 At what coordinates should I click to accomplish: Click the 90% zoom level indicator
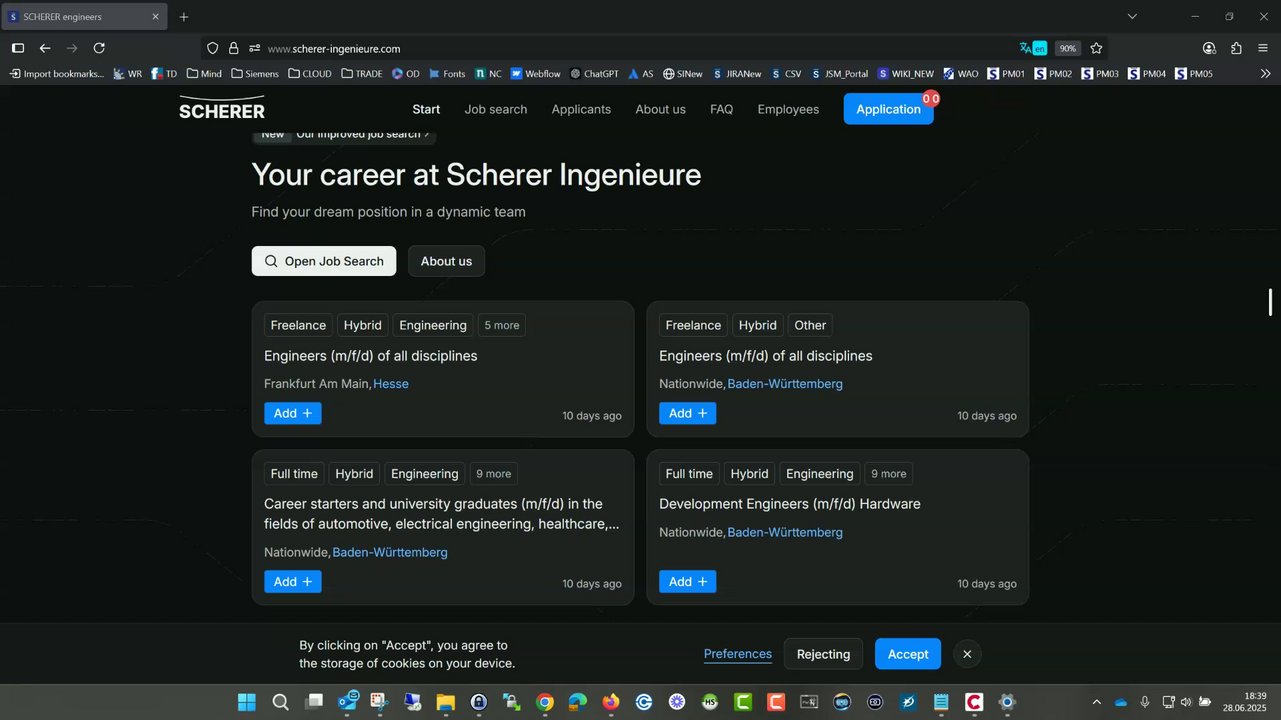click(x=1068, y=48)
